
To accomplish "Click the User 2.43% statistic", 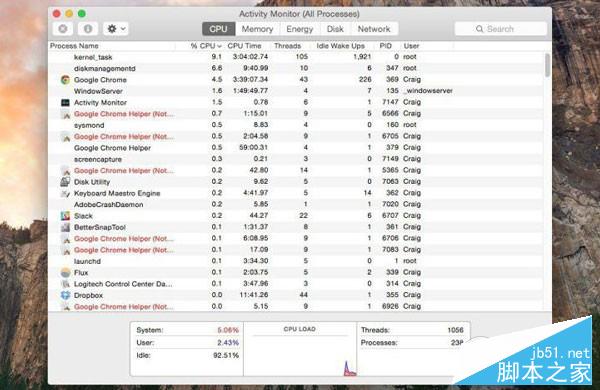I will coord(188,343).
